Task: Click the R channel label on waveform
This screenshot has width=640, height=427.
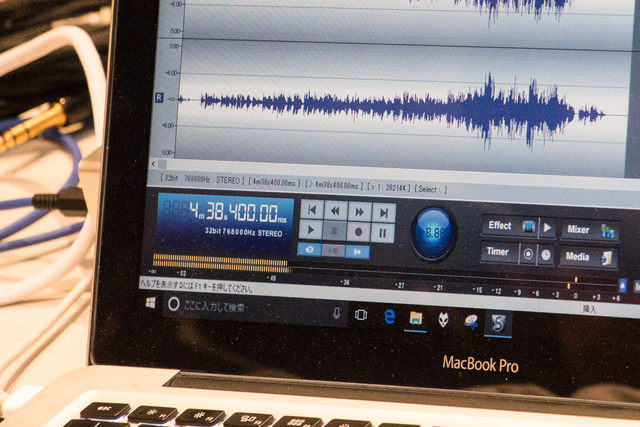Action: (x=158, y=98)
